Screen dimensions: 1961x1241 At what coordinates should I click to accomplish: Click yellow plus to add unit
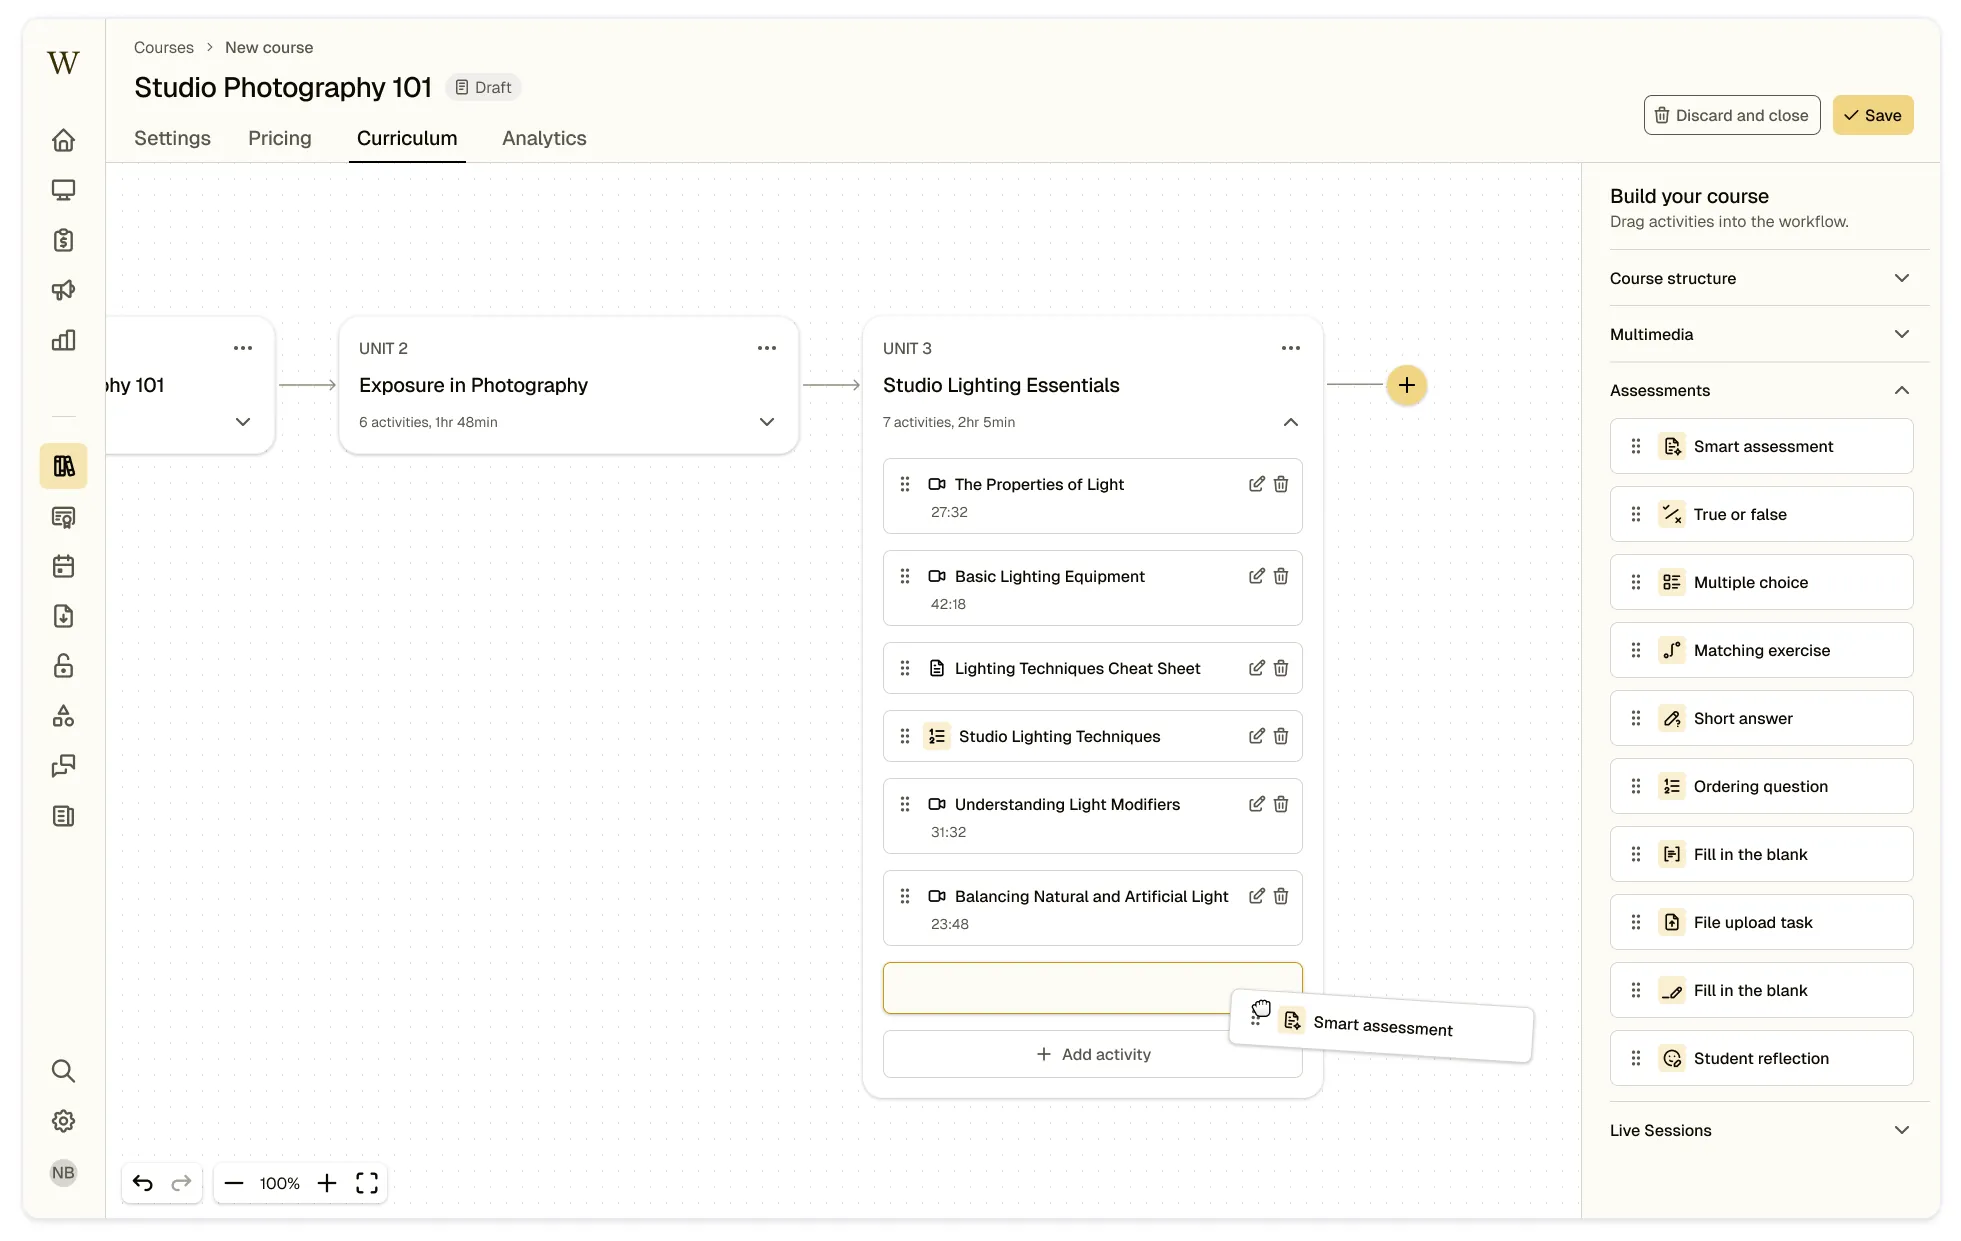[x=1406, y=385]
